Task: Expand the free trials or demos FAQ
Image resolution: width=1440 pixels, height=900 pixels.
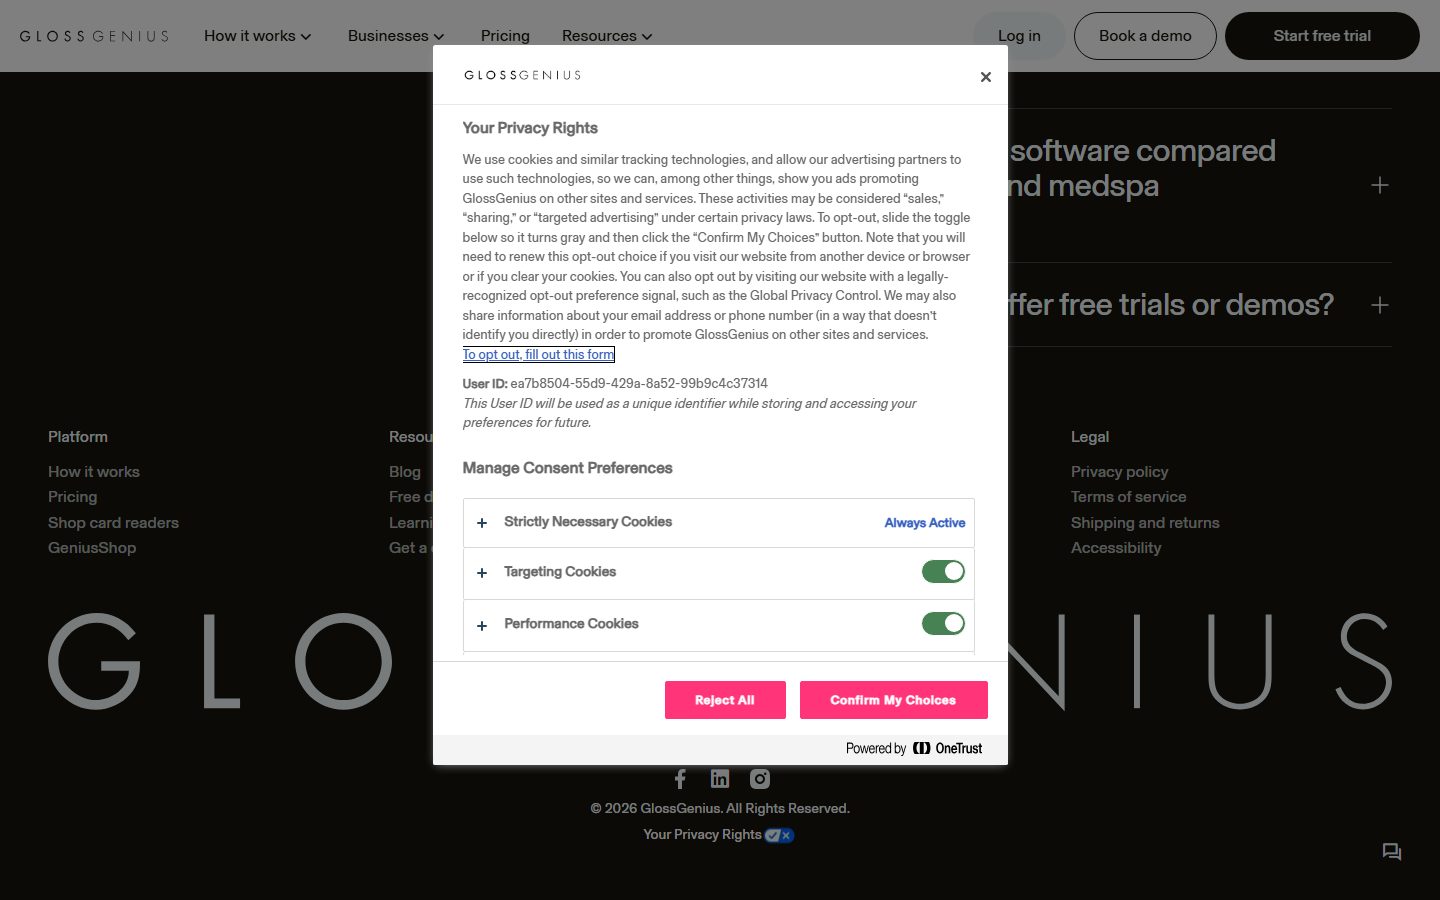Action: click(x=1380, y=305)
